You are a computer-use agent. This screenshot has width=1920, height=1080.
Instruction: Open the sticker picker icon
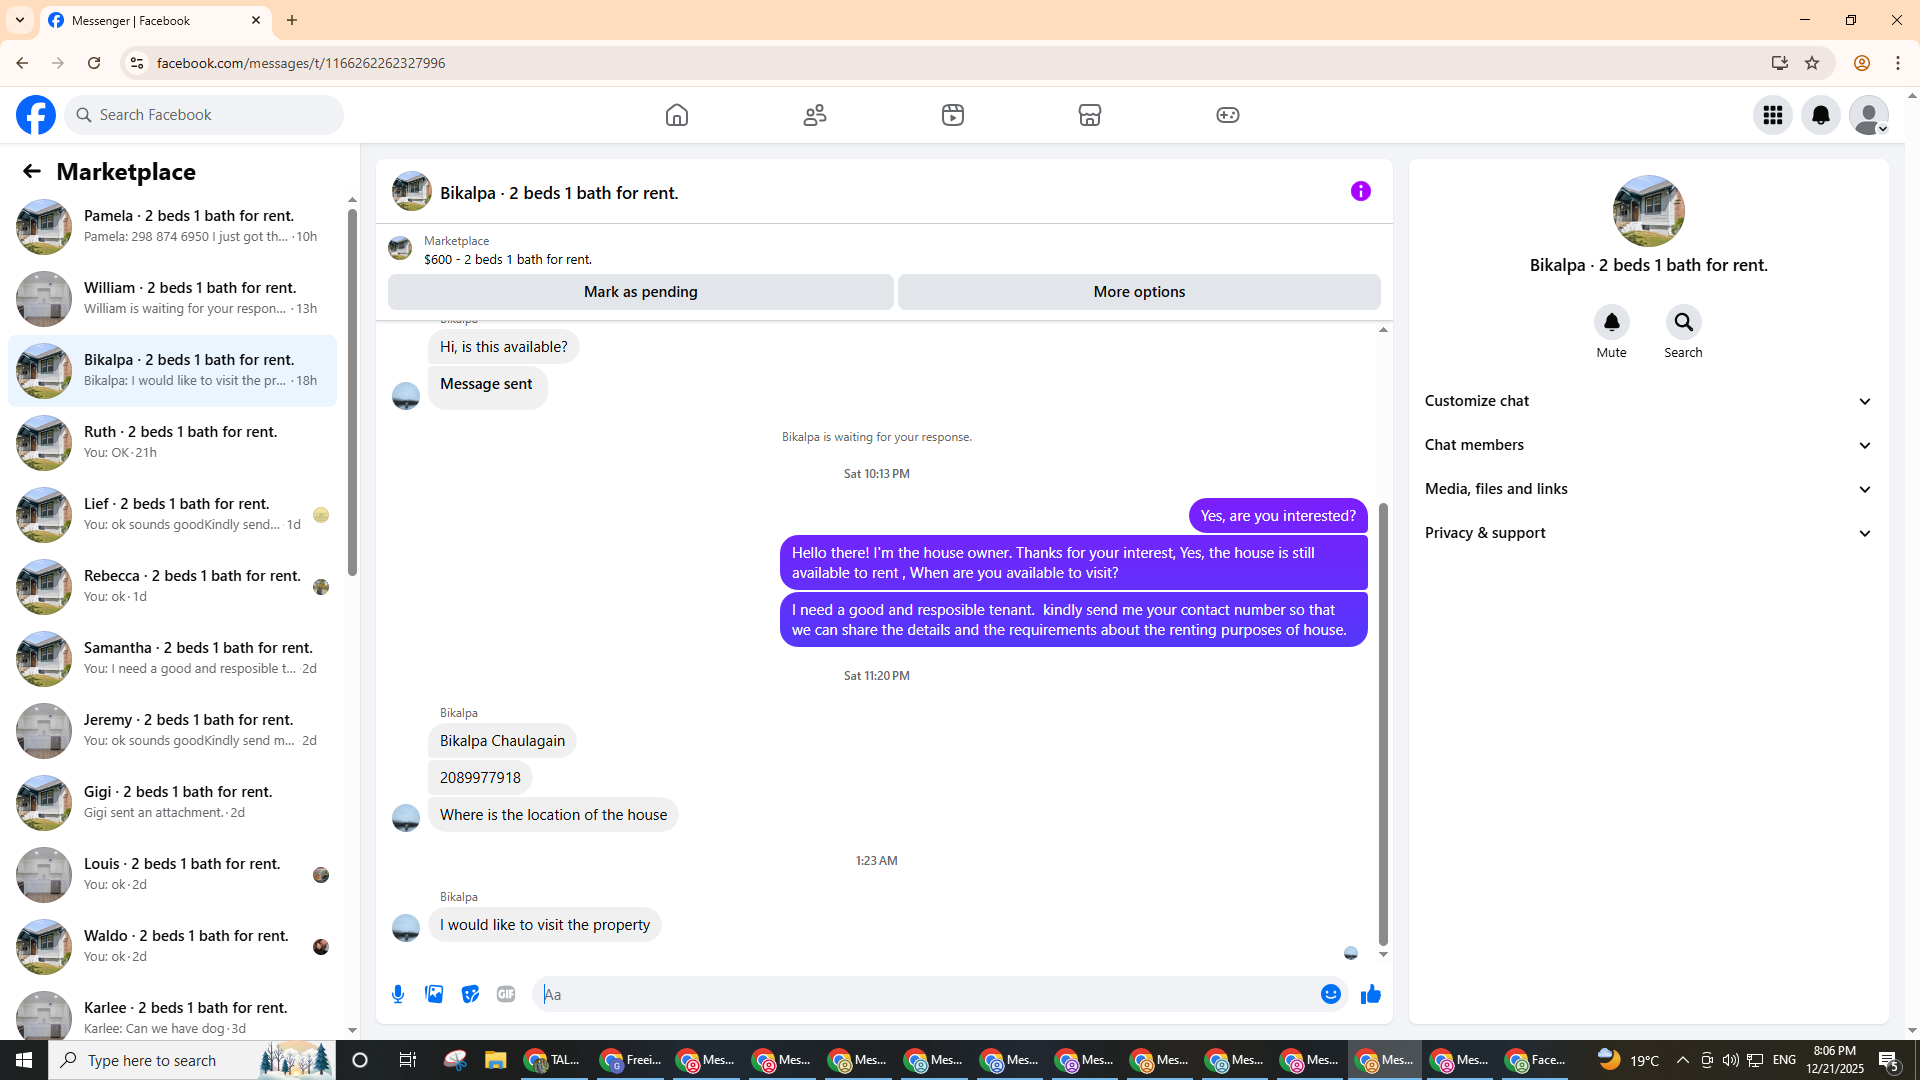470,994
